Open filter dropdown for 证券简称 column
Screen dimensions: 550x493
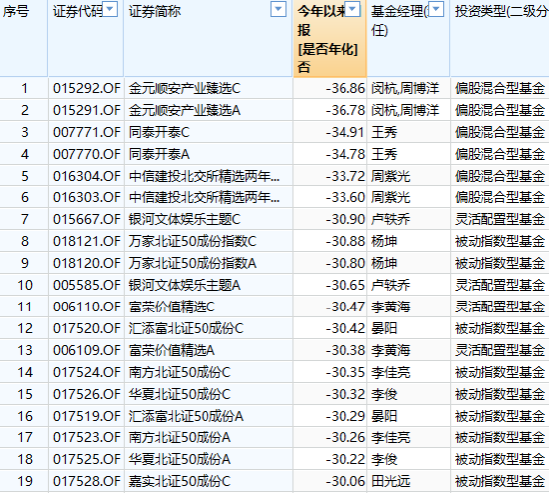(279, 9)
